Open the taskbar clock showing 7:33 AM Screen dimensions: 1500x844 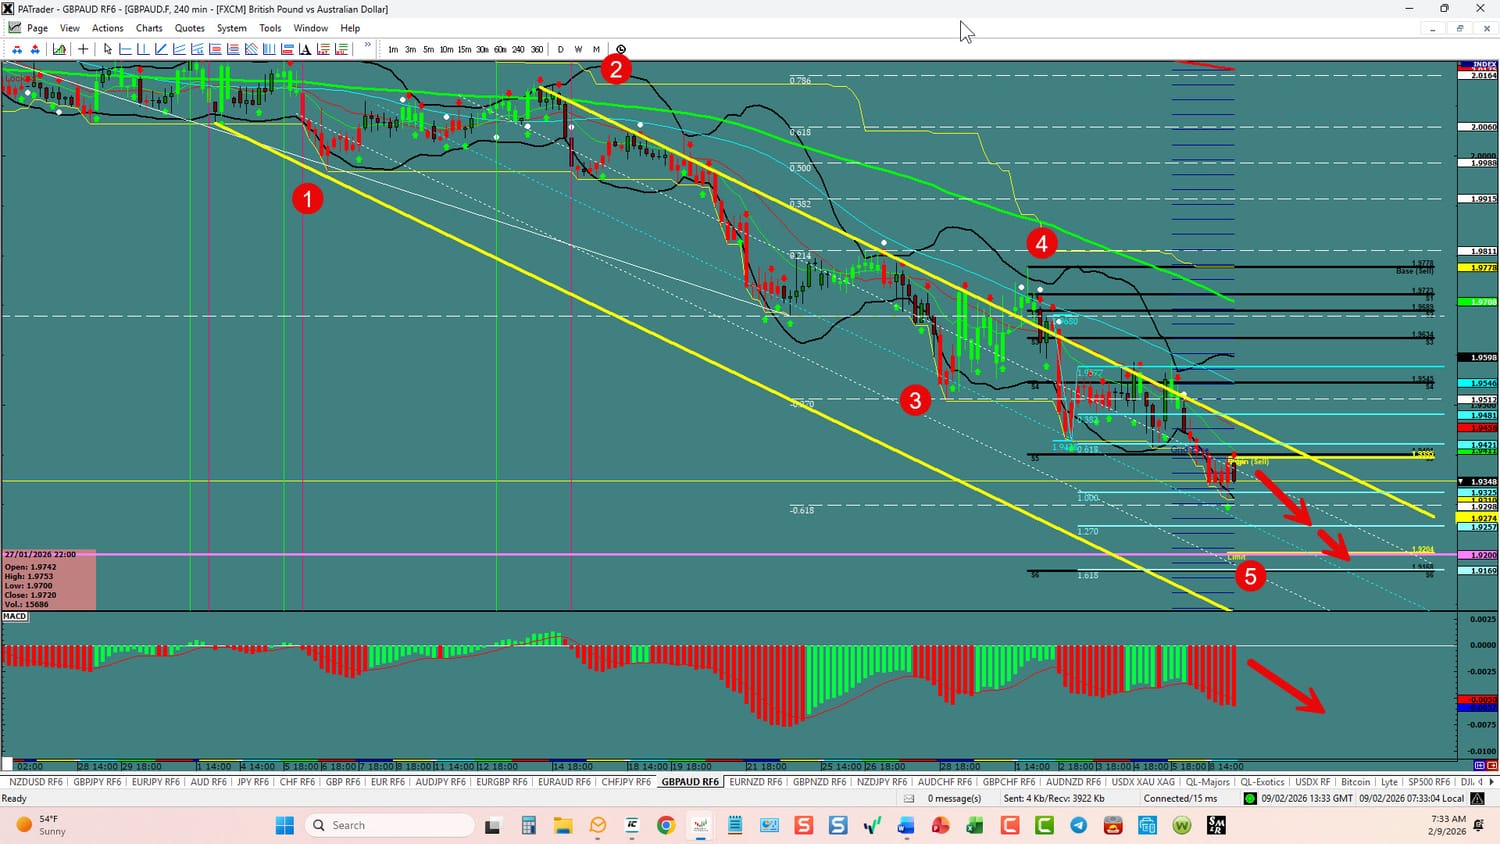(1448, 825)
